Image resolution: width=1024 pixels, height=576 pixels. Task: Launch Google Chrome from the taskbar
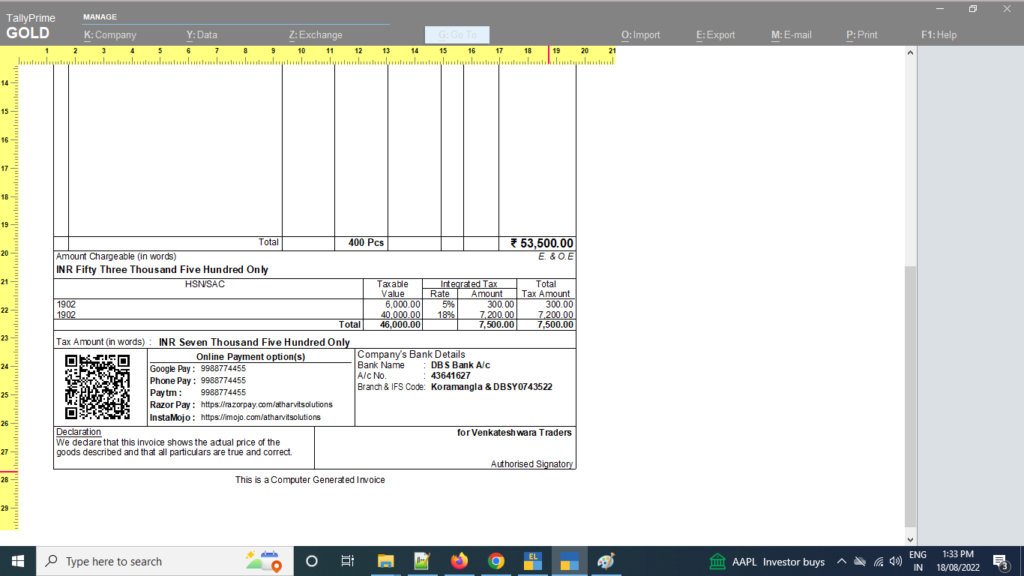[x=496, y=560]
